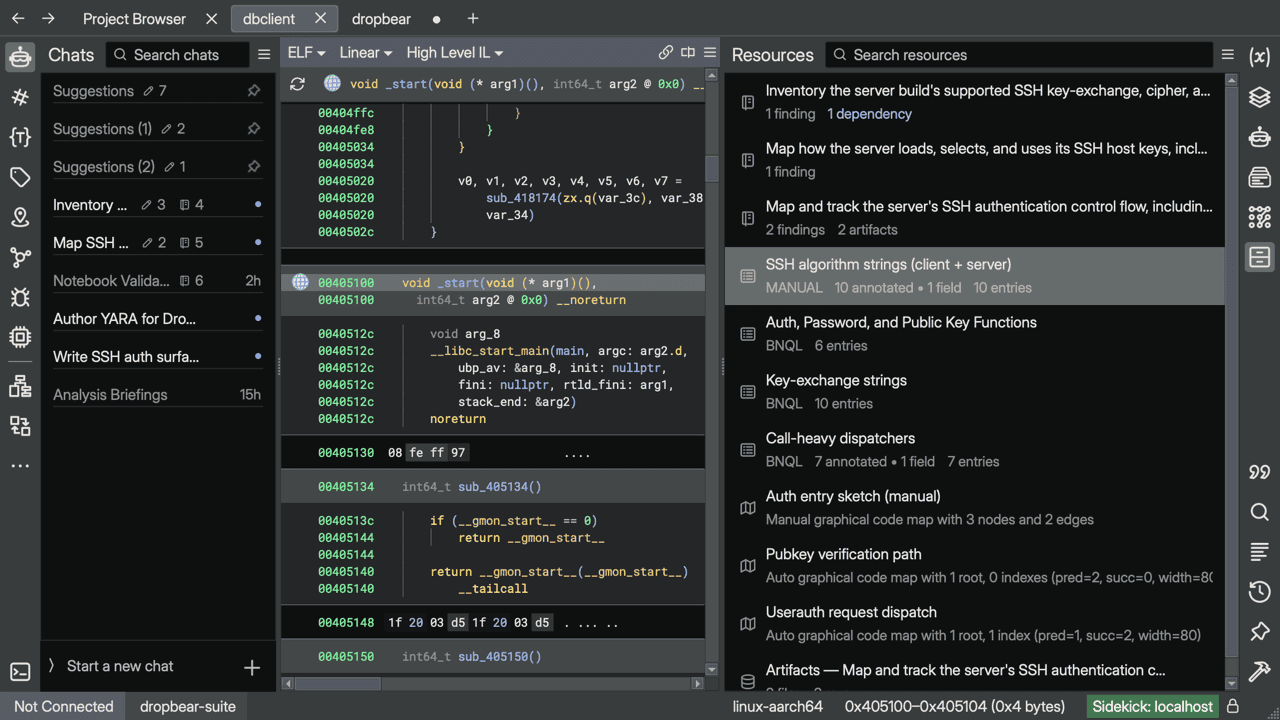Open the history clock icon in right sidebar

(x=1260, y=592)
